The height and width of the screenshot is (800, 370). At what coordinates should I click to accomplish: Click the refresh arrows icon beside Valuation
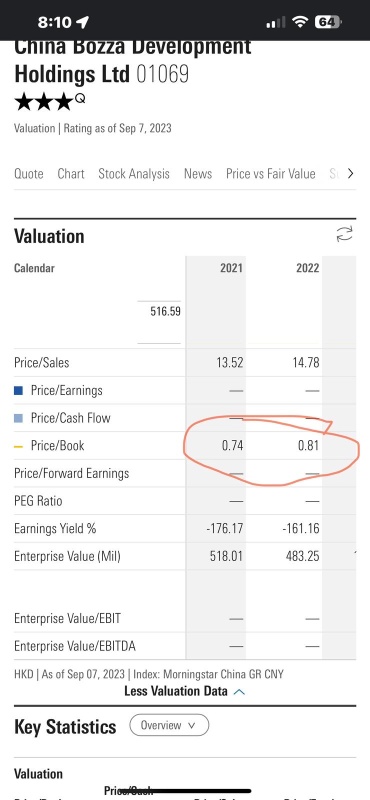click(344, 235)
